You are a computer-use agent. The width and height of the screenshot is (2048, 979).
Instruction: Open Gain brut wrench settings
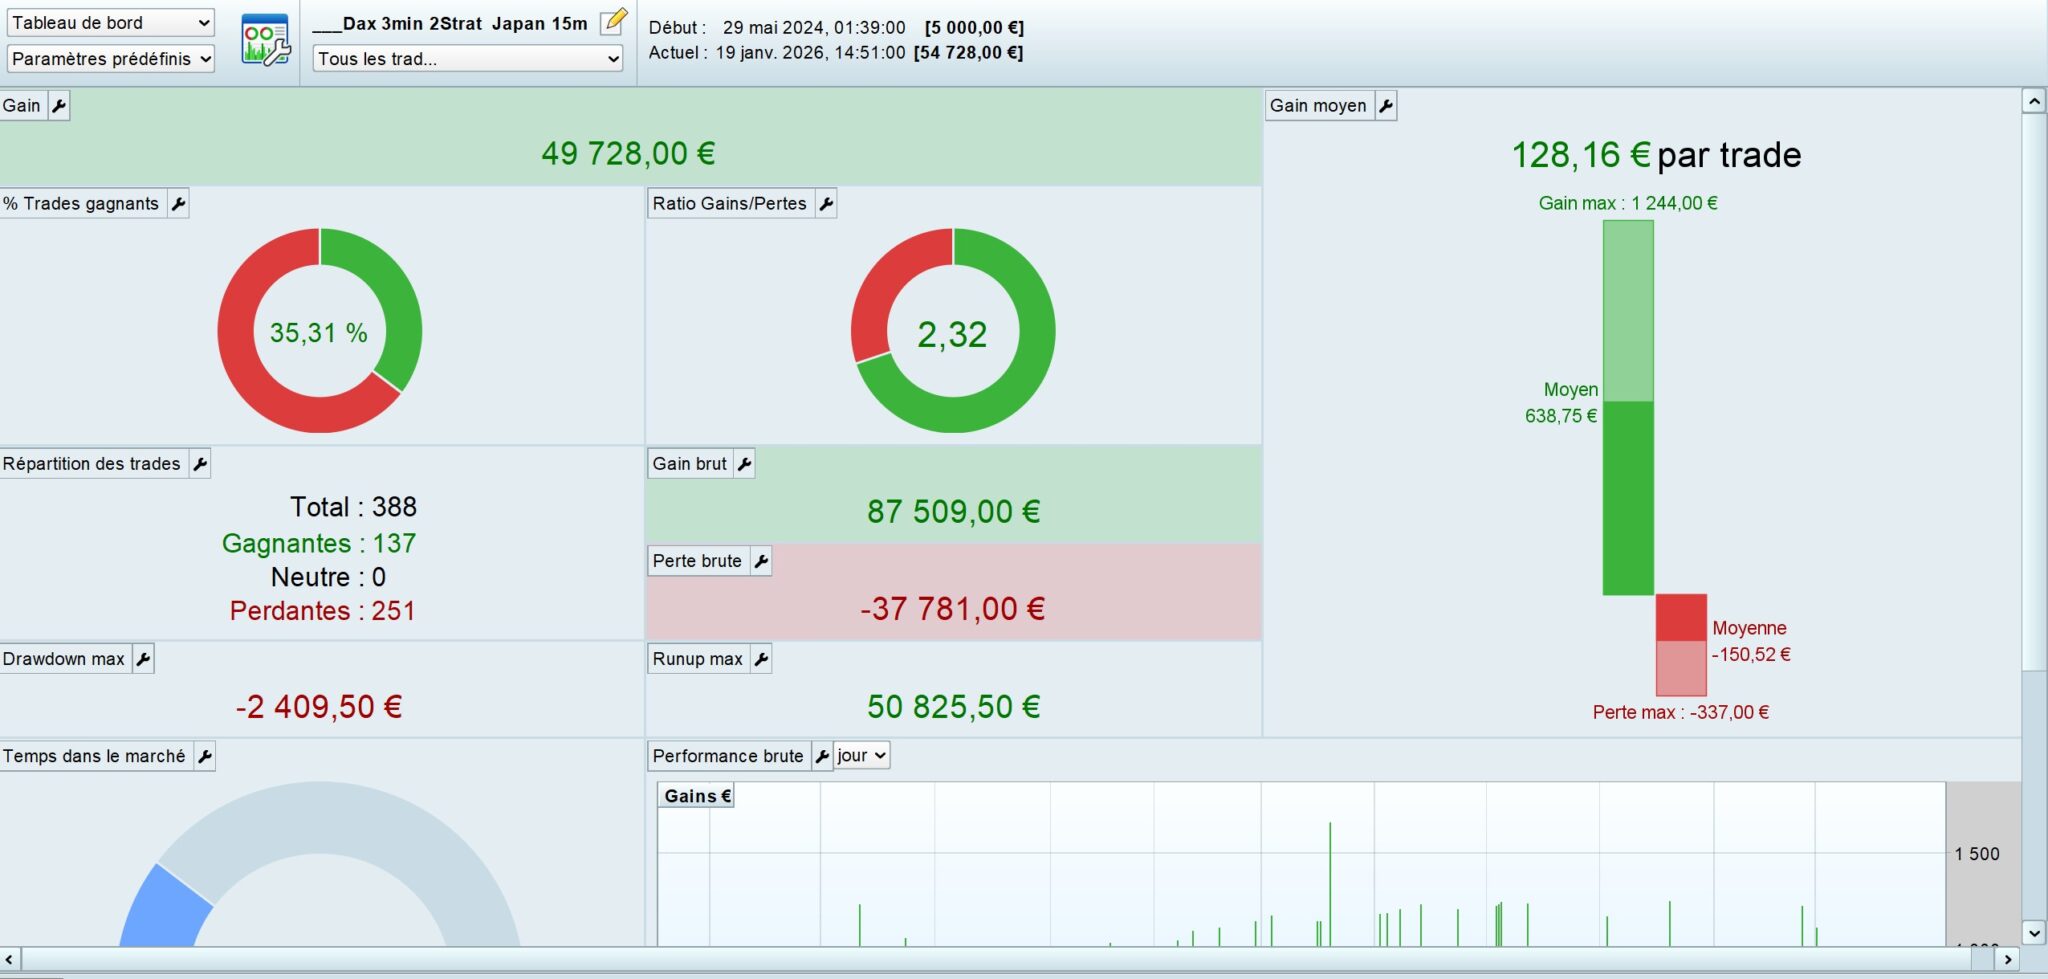click(x=744, y=464)
